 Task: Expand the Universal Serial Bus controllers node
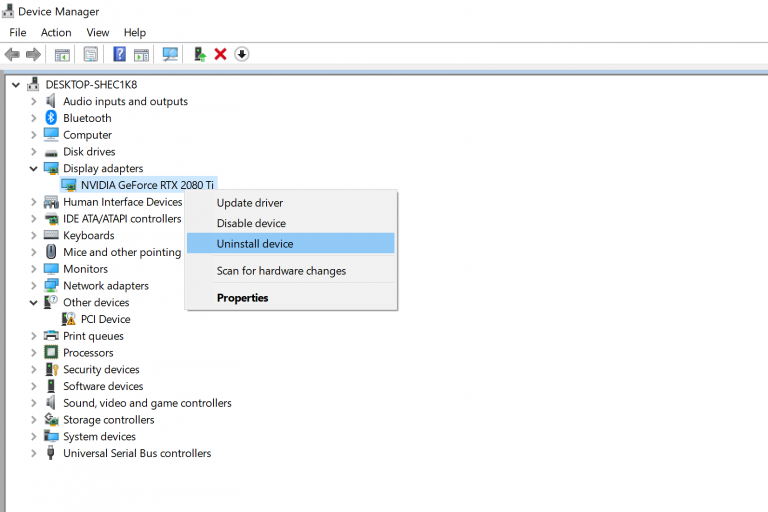pos(34,453)
